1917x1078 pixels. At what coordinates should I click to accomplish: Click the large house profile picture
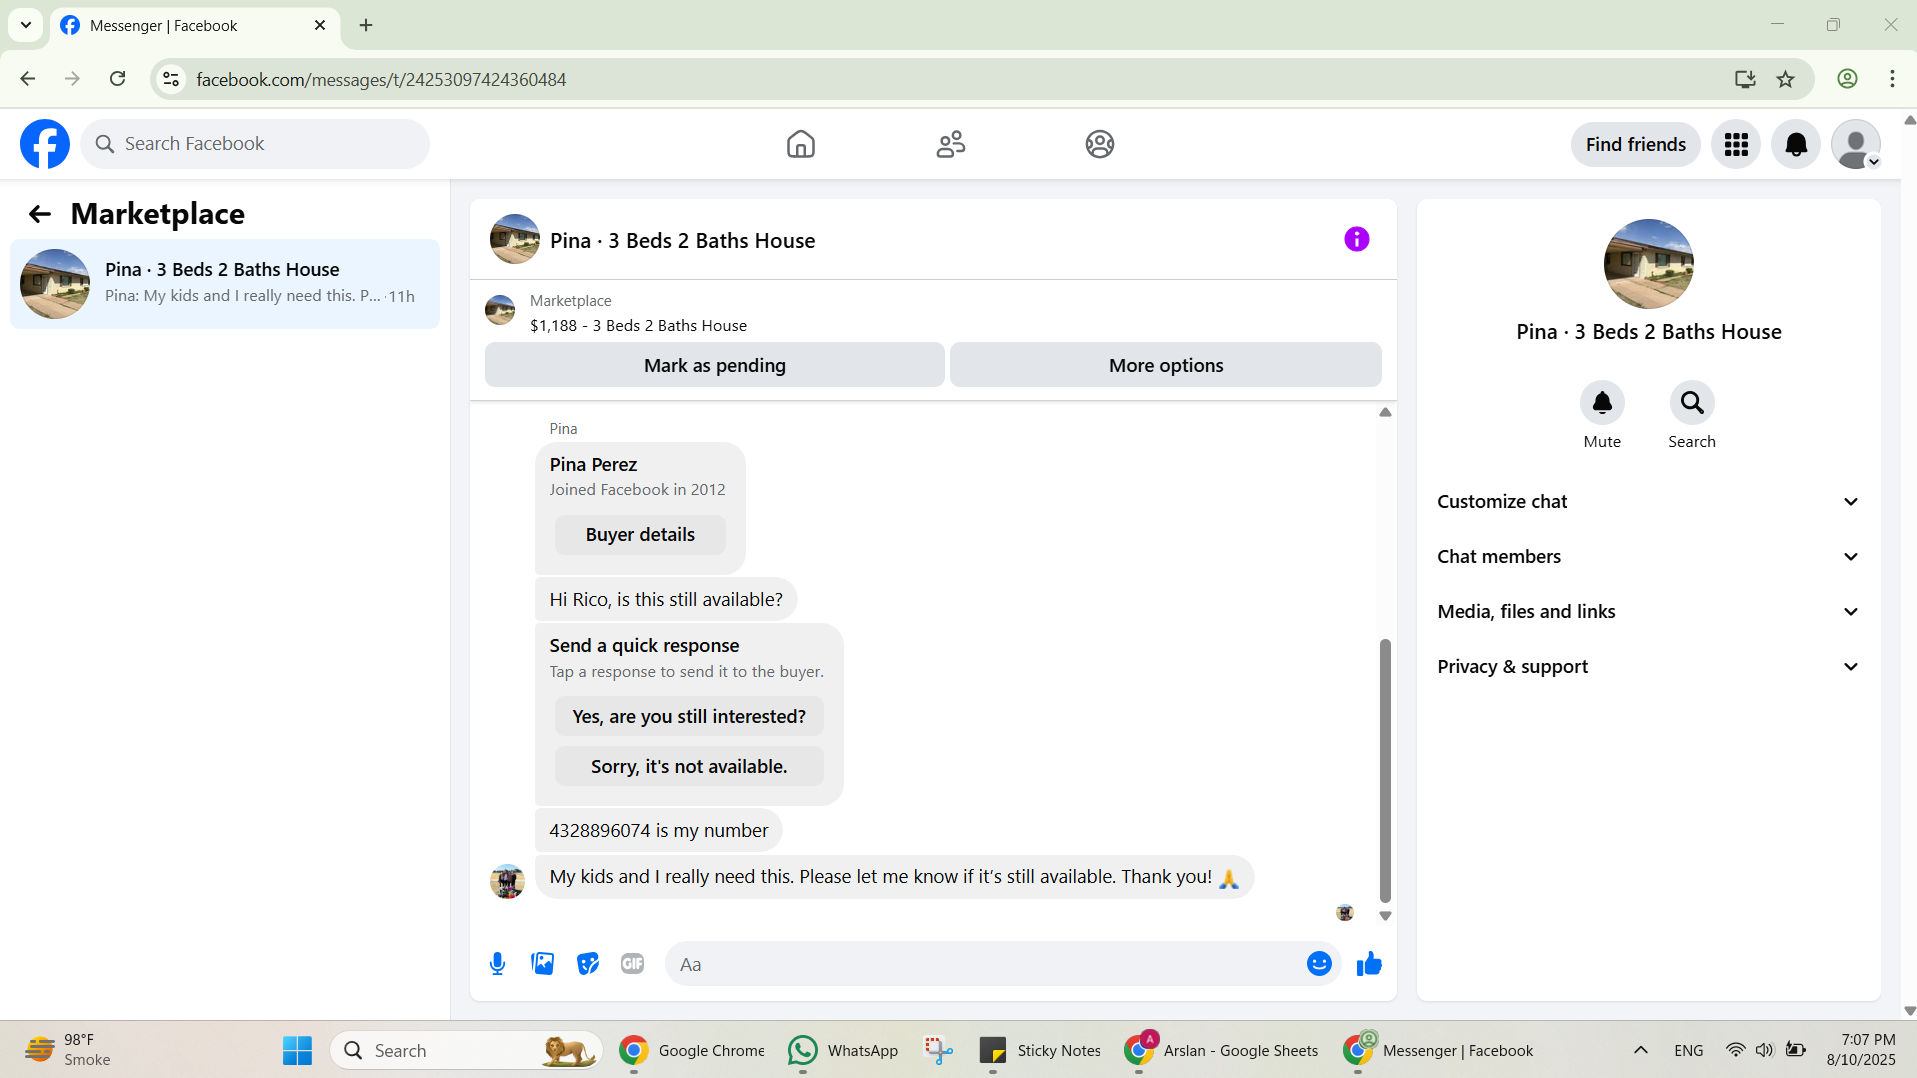coord(1648,264)
